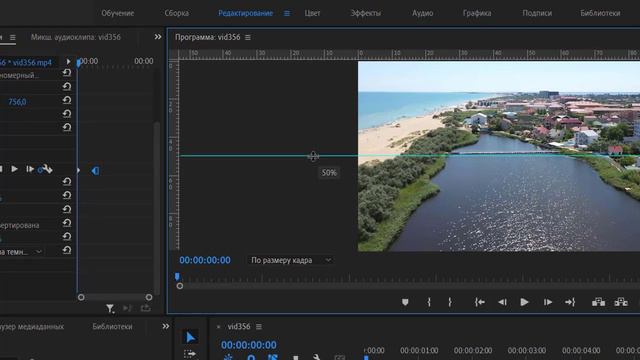Screen dimensions: 640x360
Task: Add a marker in the Program monitor
Action: click(405, 302)
